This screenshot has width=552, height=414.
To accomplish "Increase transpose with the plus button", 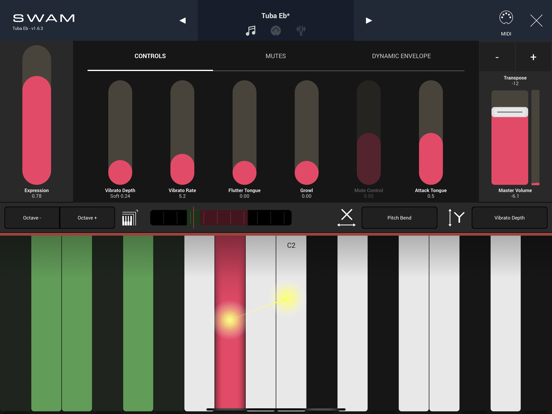I will 533,57.
